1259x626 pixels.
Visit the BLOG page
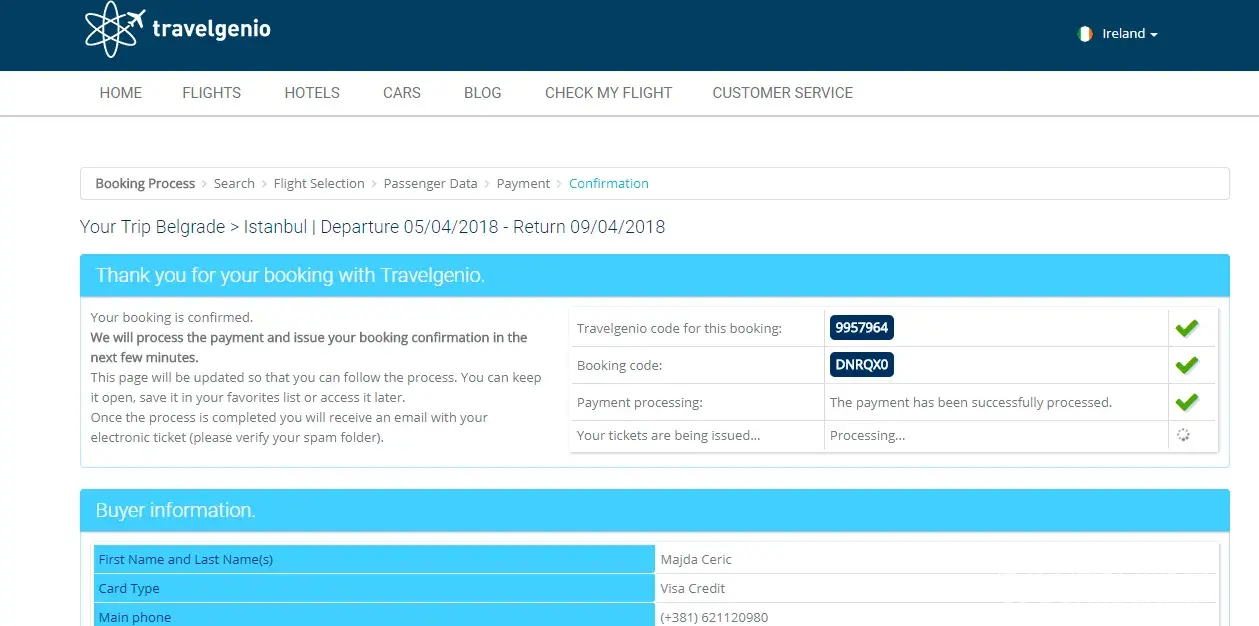482,93
